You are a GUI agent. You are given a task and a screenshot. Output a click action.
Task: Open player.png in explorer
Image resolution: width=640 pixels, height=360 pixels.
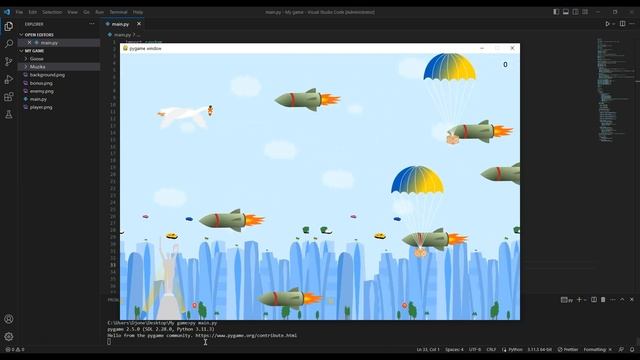point(41,107)
